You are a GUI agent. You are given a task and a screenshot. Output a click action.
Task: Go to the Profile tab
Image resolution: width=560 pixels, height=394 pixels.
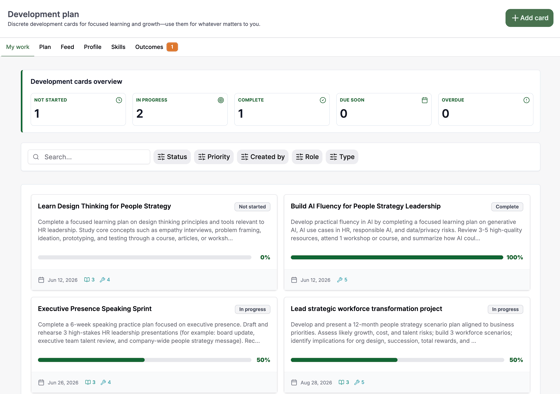pyautogui.click(x=92, y=47)
